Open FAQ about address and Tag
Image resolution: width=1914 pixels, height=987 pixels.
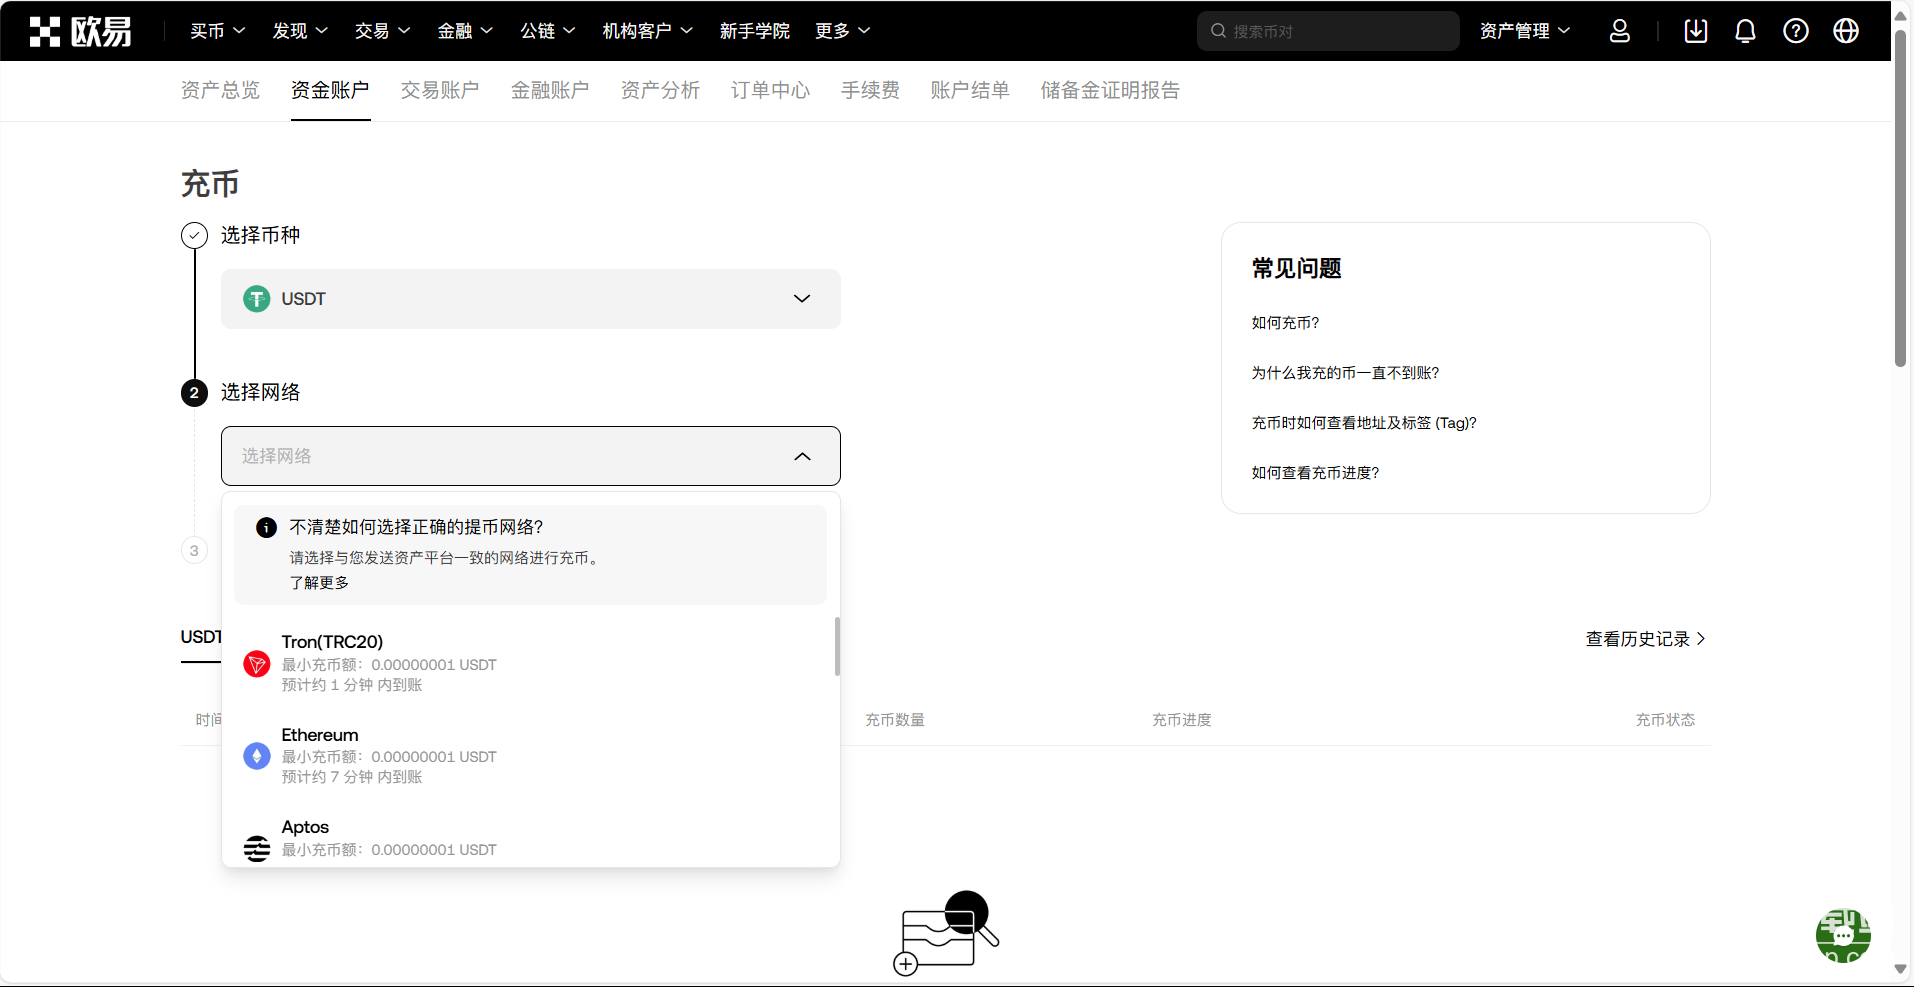coord(1364,423)
